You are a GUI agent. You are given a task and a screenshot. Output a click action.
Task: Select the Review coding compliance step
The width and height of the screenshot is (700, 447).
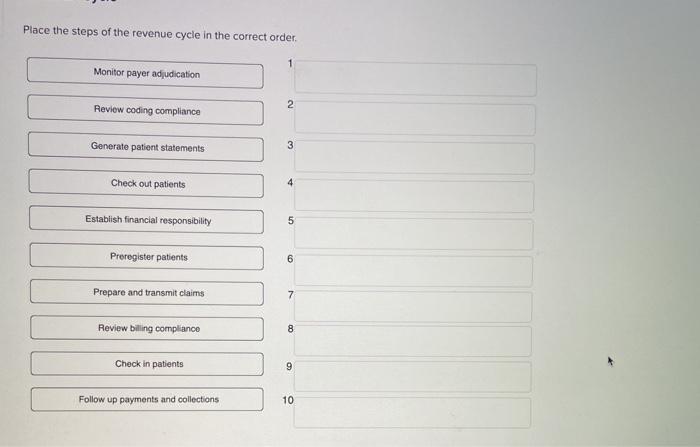[x=146, y=110]
